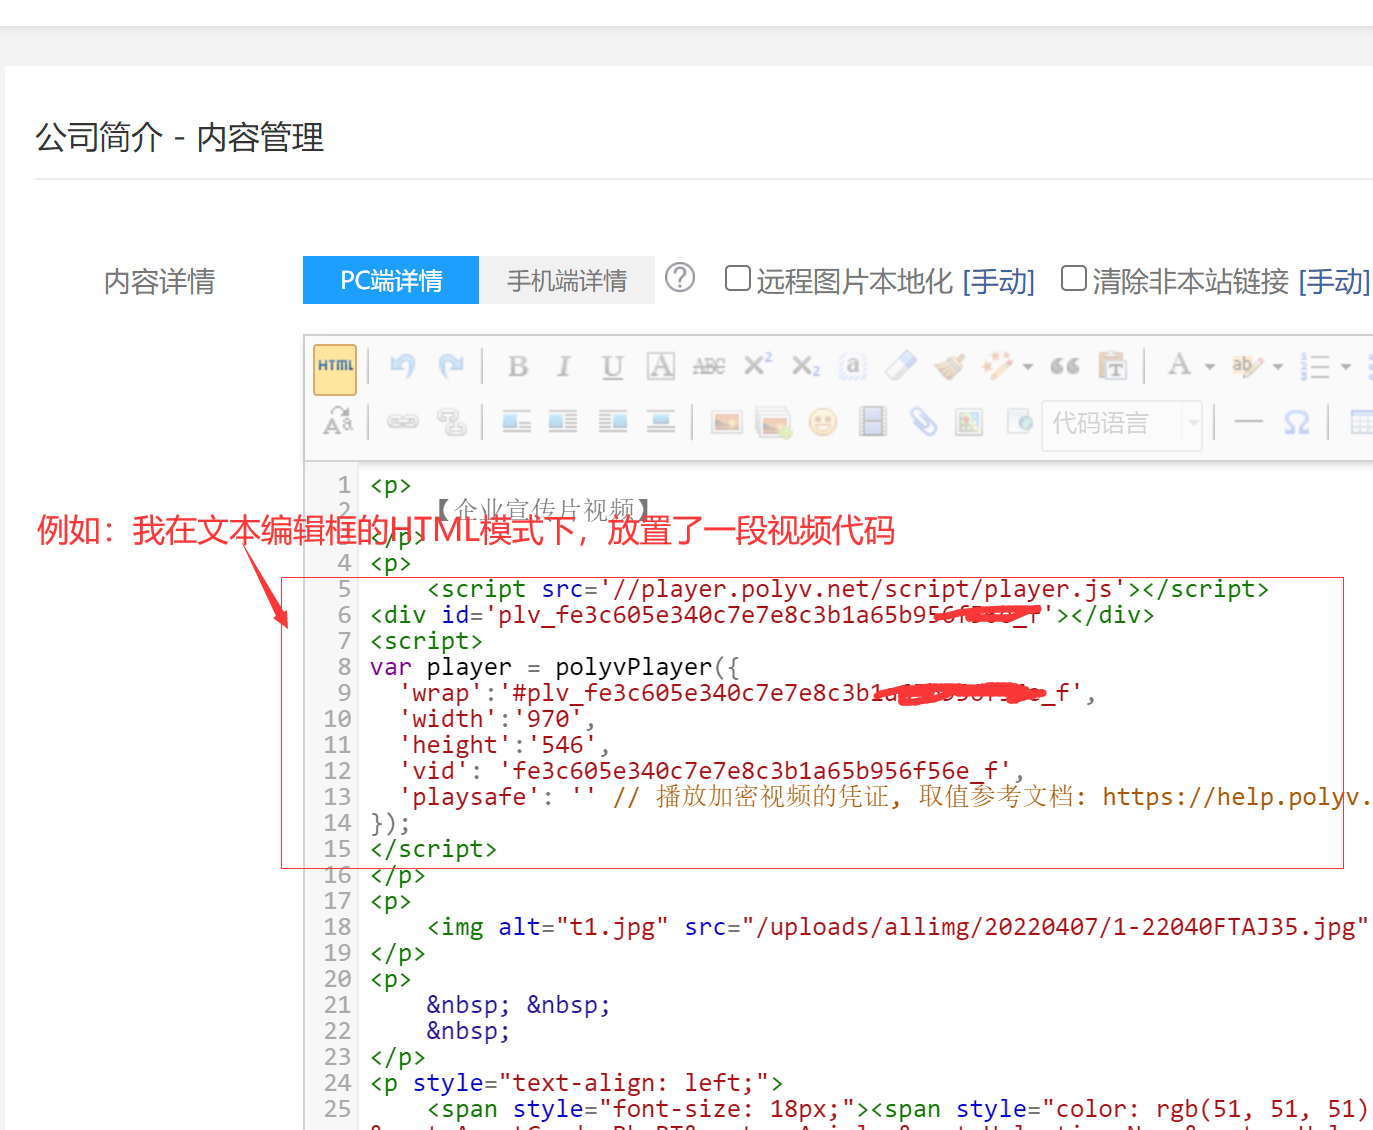The height and width of the screenshot is (1130, 1373).
Task: Click the 'vid' code line
Action: (x=711, y=771)
